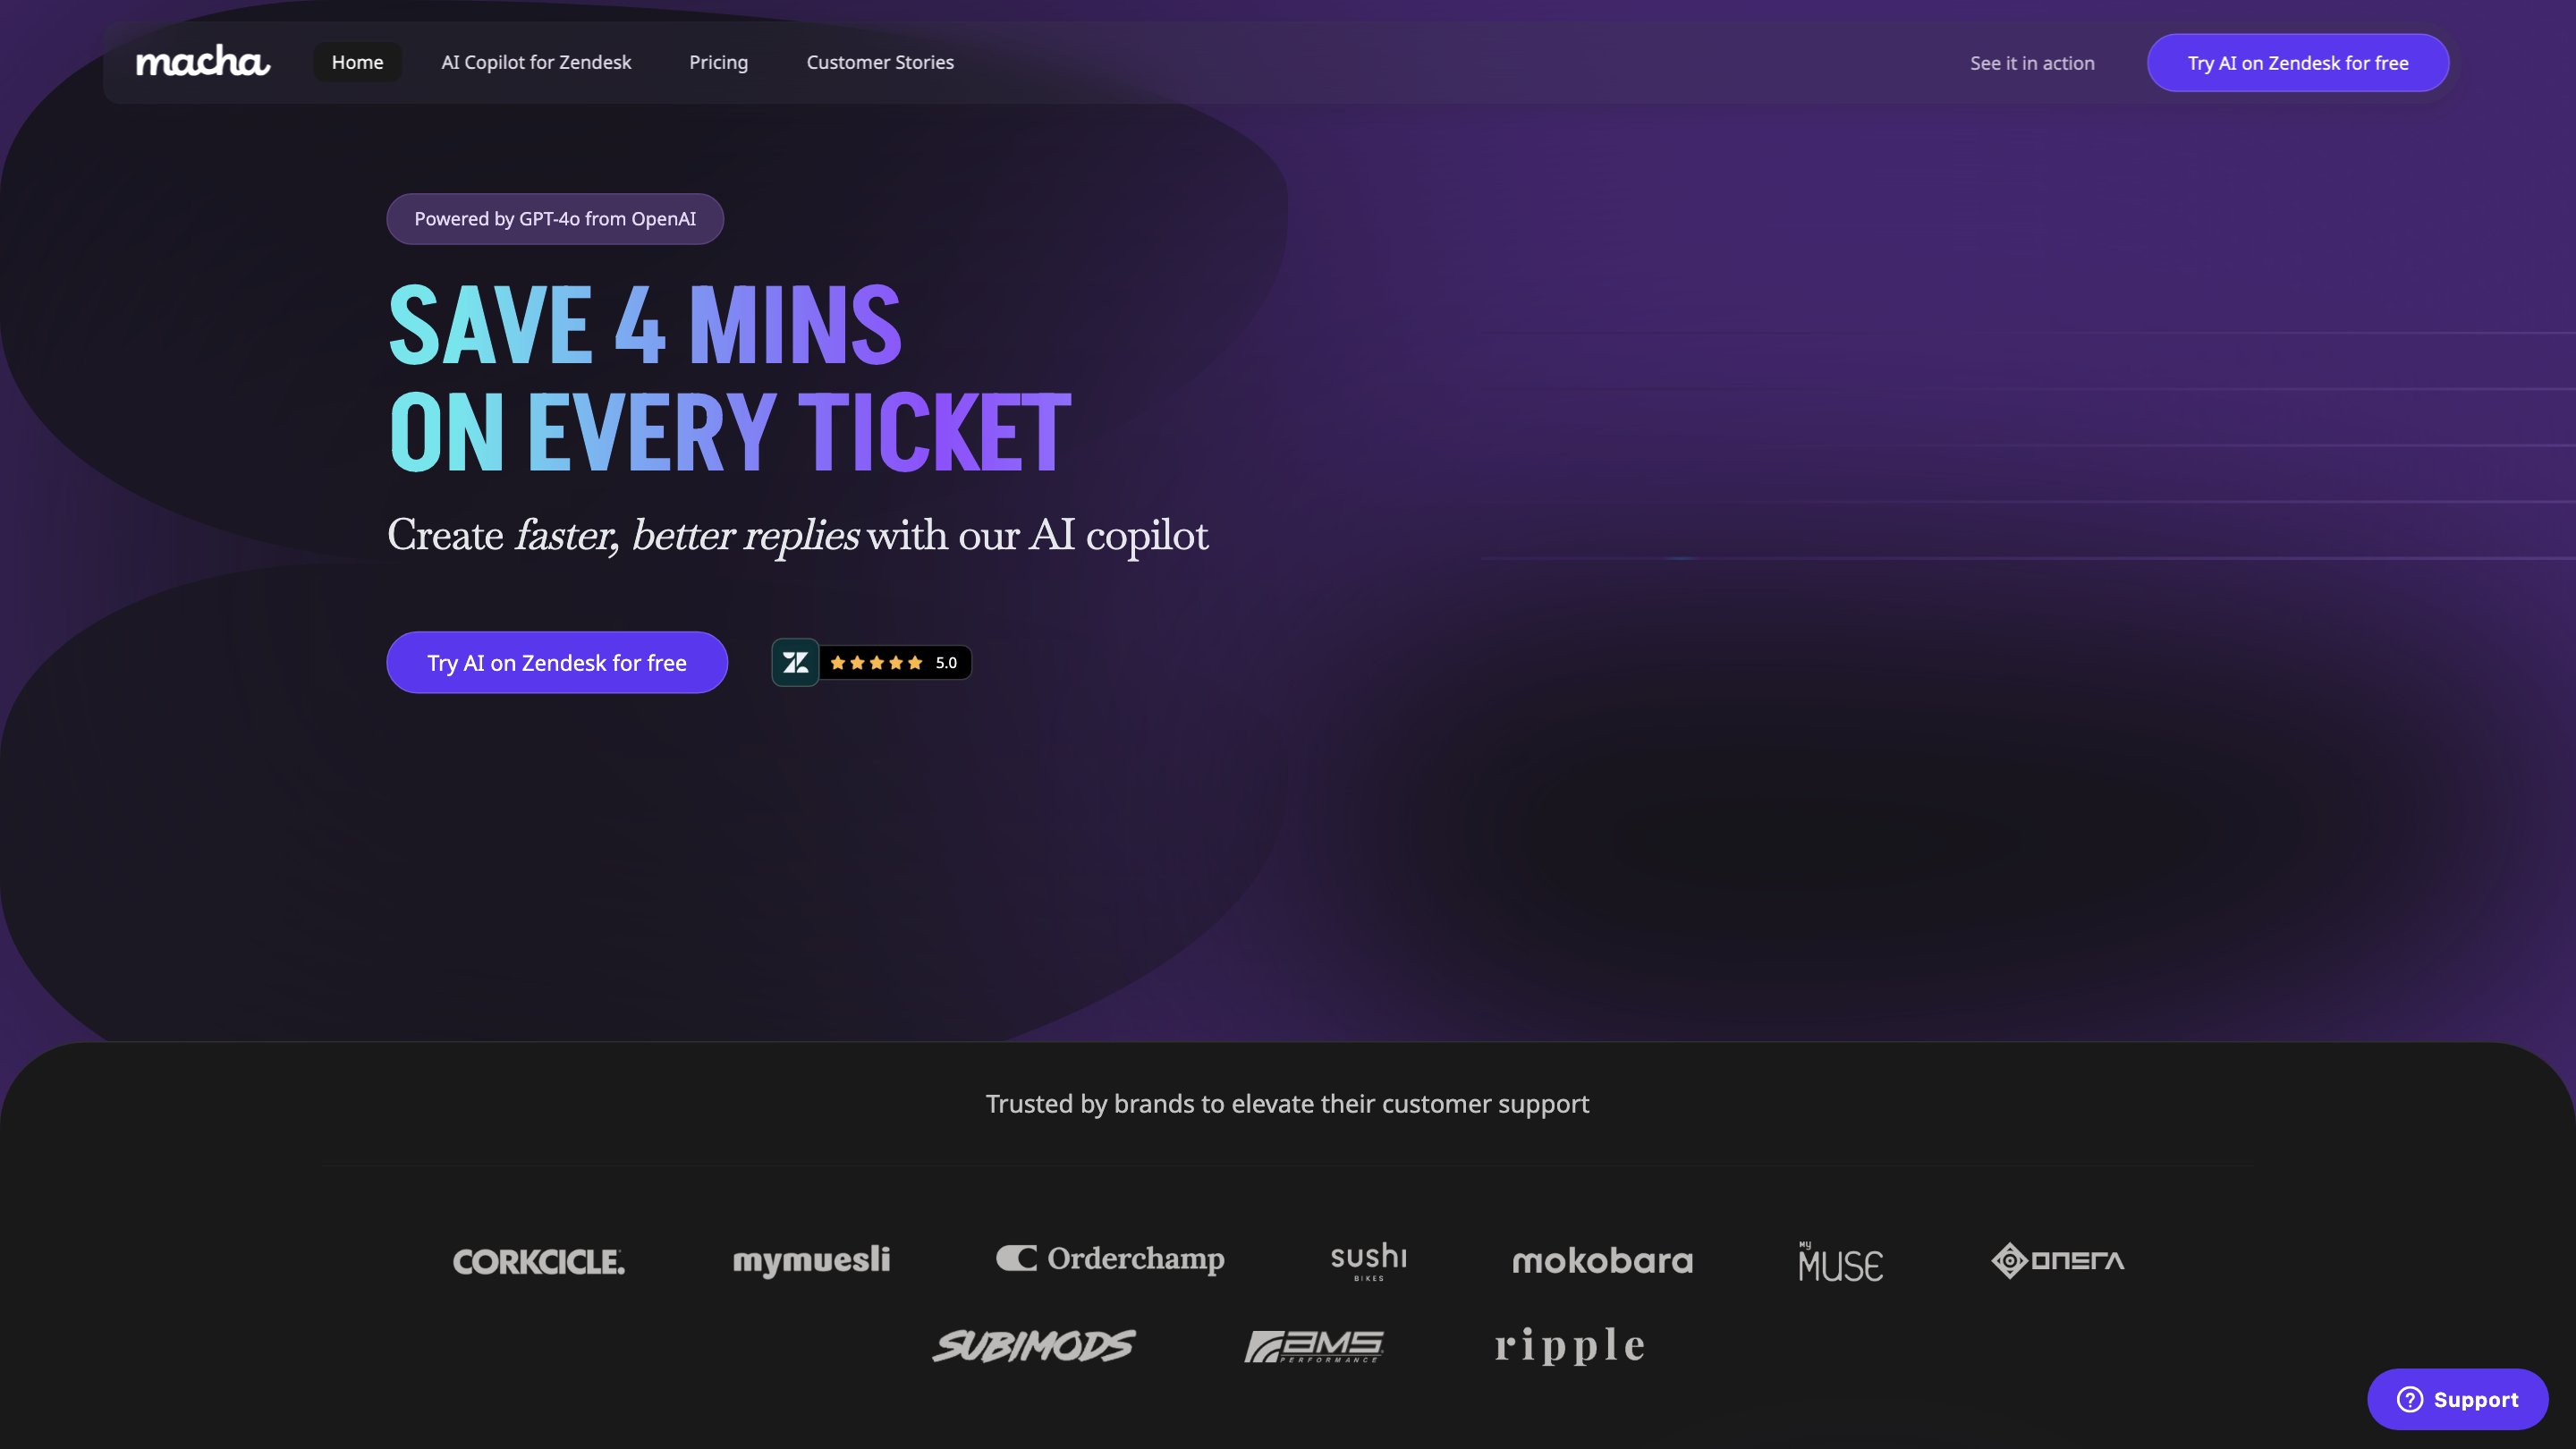Click the MyMuse brand logo
The height and width of the screenshot is (1449, 2576).
point(1840,1261)
